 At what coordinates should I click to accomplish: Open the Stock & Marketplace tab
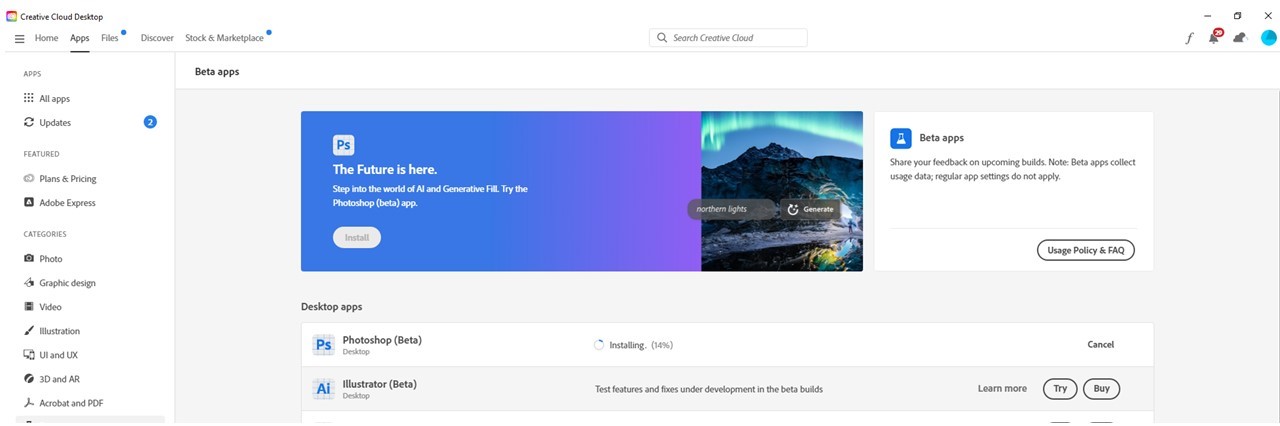[x=224, y=38]
